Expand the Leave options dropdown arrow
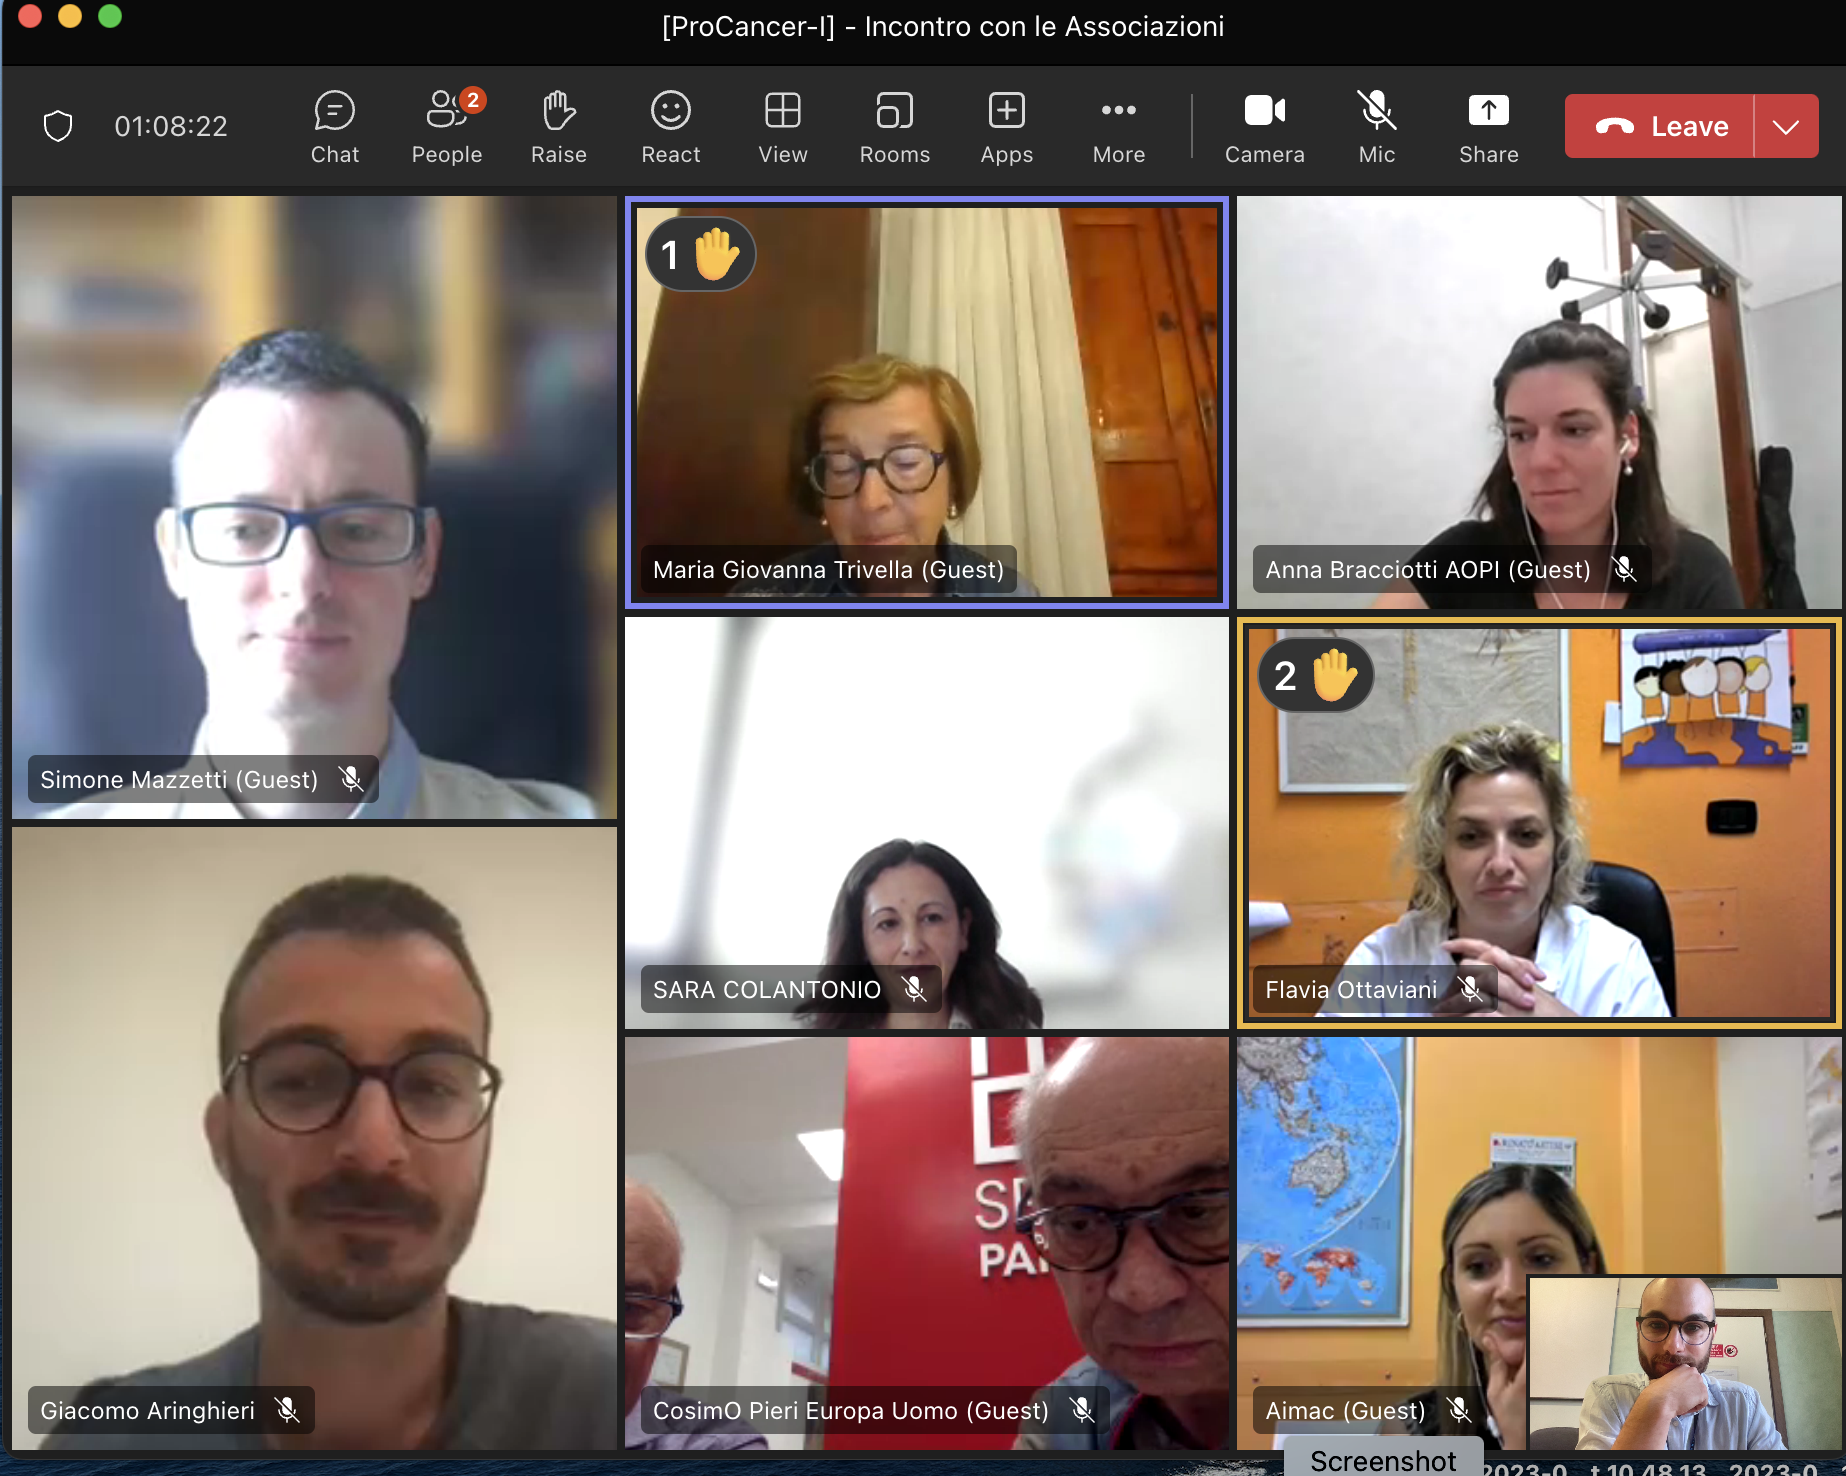 click(x=1786, y=126)
